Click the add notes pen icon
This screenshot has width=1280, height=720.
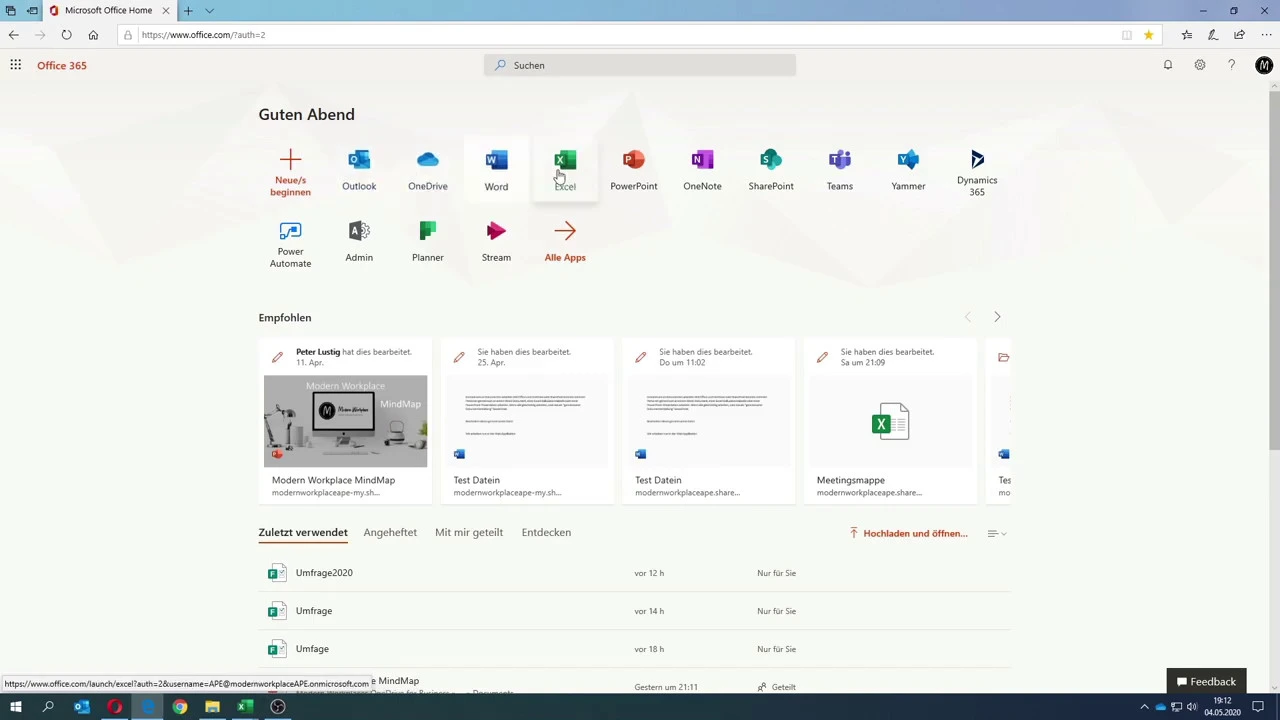click(1212, 35)
